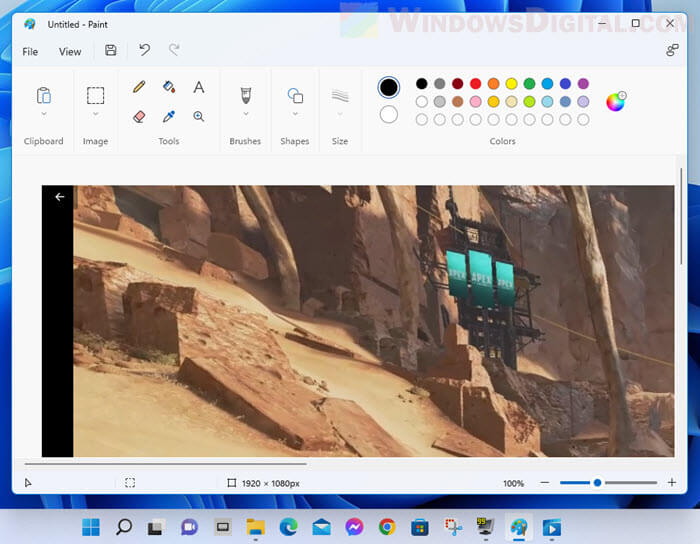Screen dimensions: 700x544
Task: Pick the purple color swatch
Action: [583, 83]
